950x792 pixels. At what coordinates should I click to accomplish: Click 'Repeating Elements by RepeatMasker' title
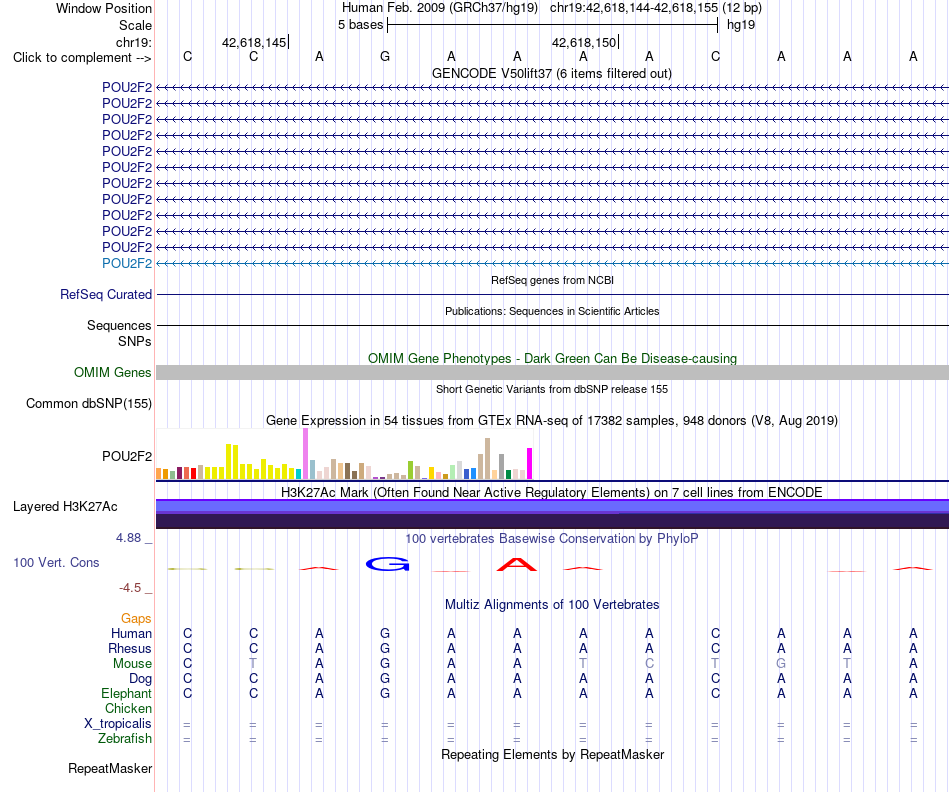tap(552, 754)
